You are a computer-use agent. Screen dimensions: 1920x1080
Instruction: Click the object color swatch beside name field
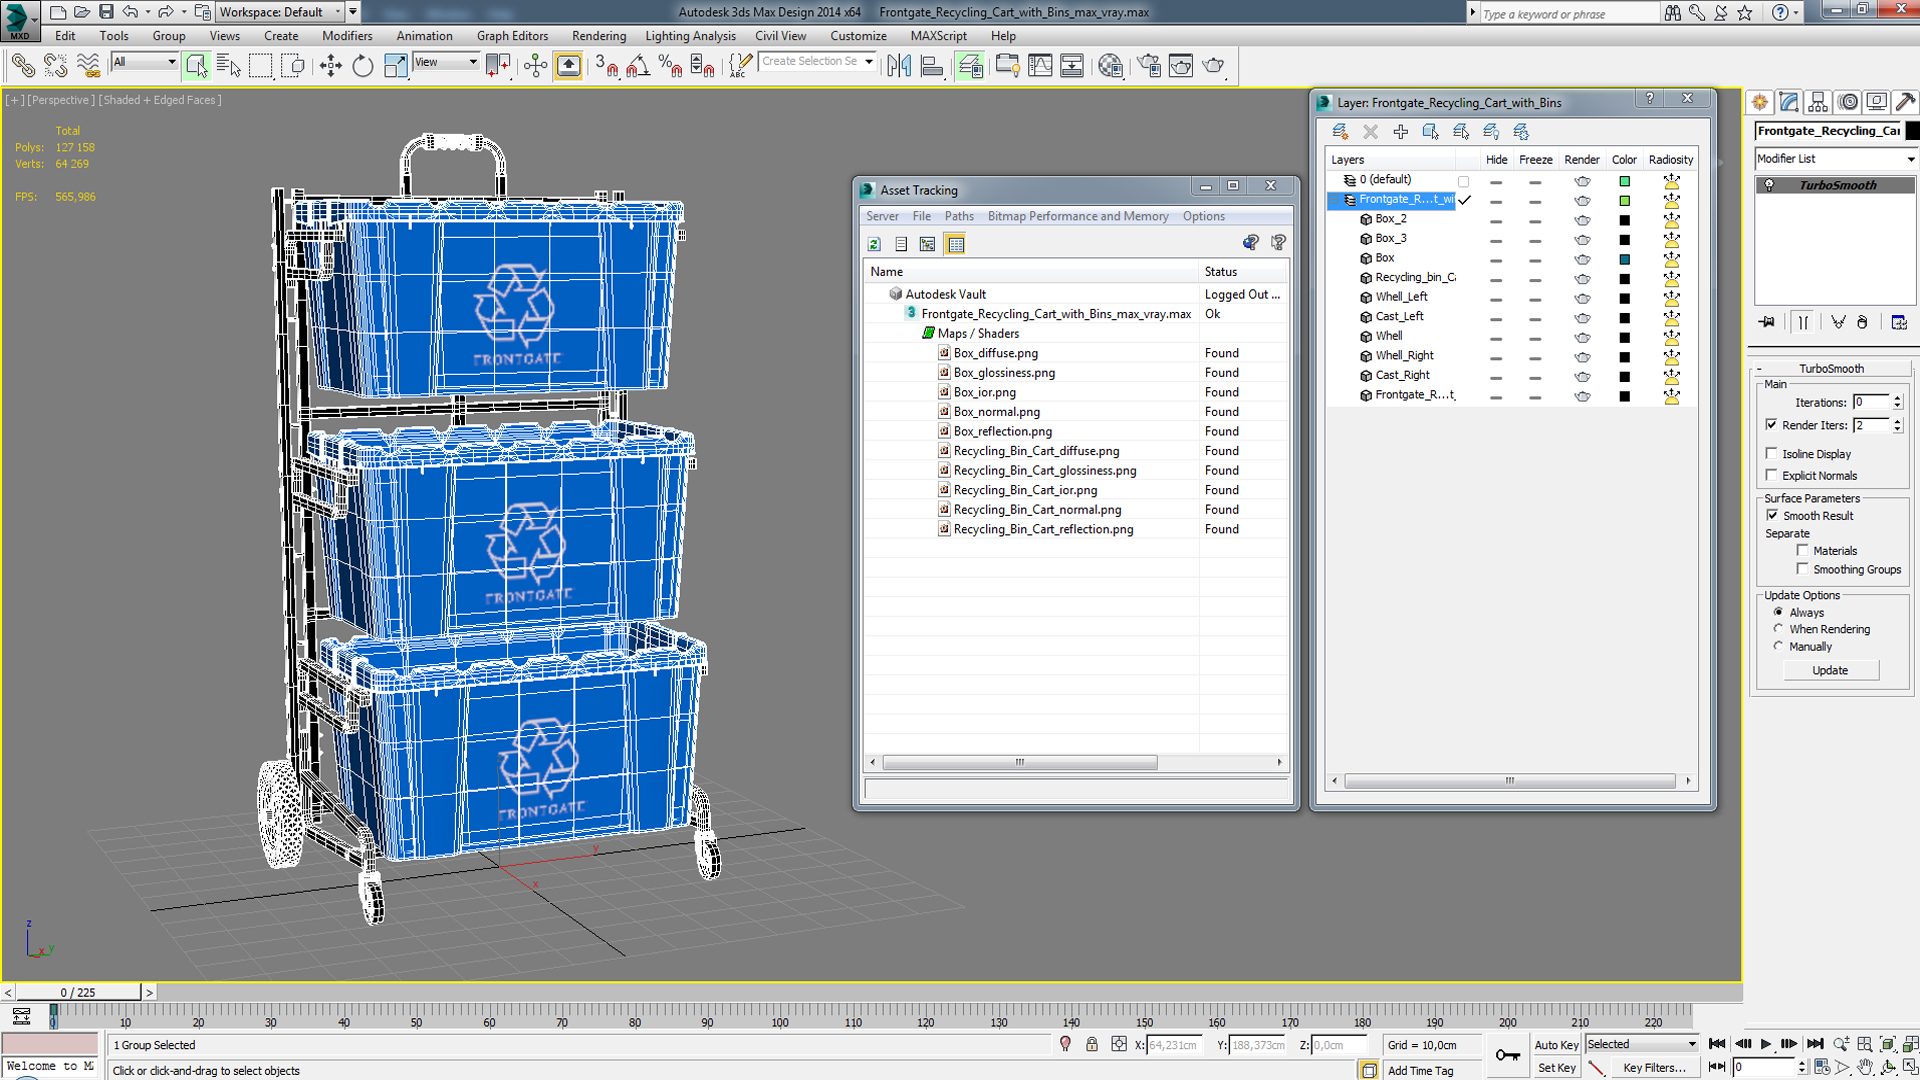pyautogui.click(x=1912, y=131)
